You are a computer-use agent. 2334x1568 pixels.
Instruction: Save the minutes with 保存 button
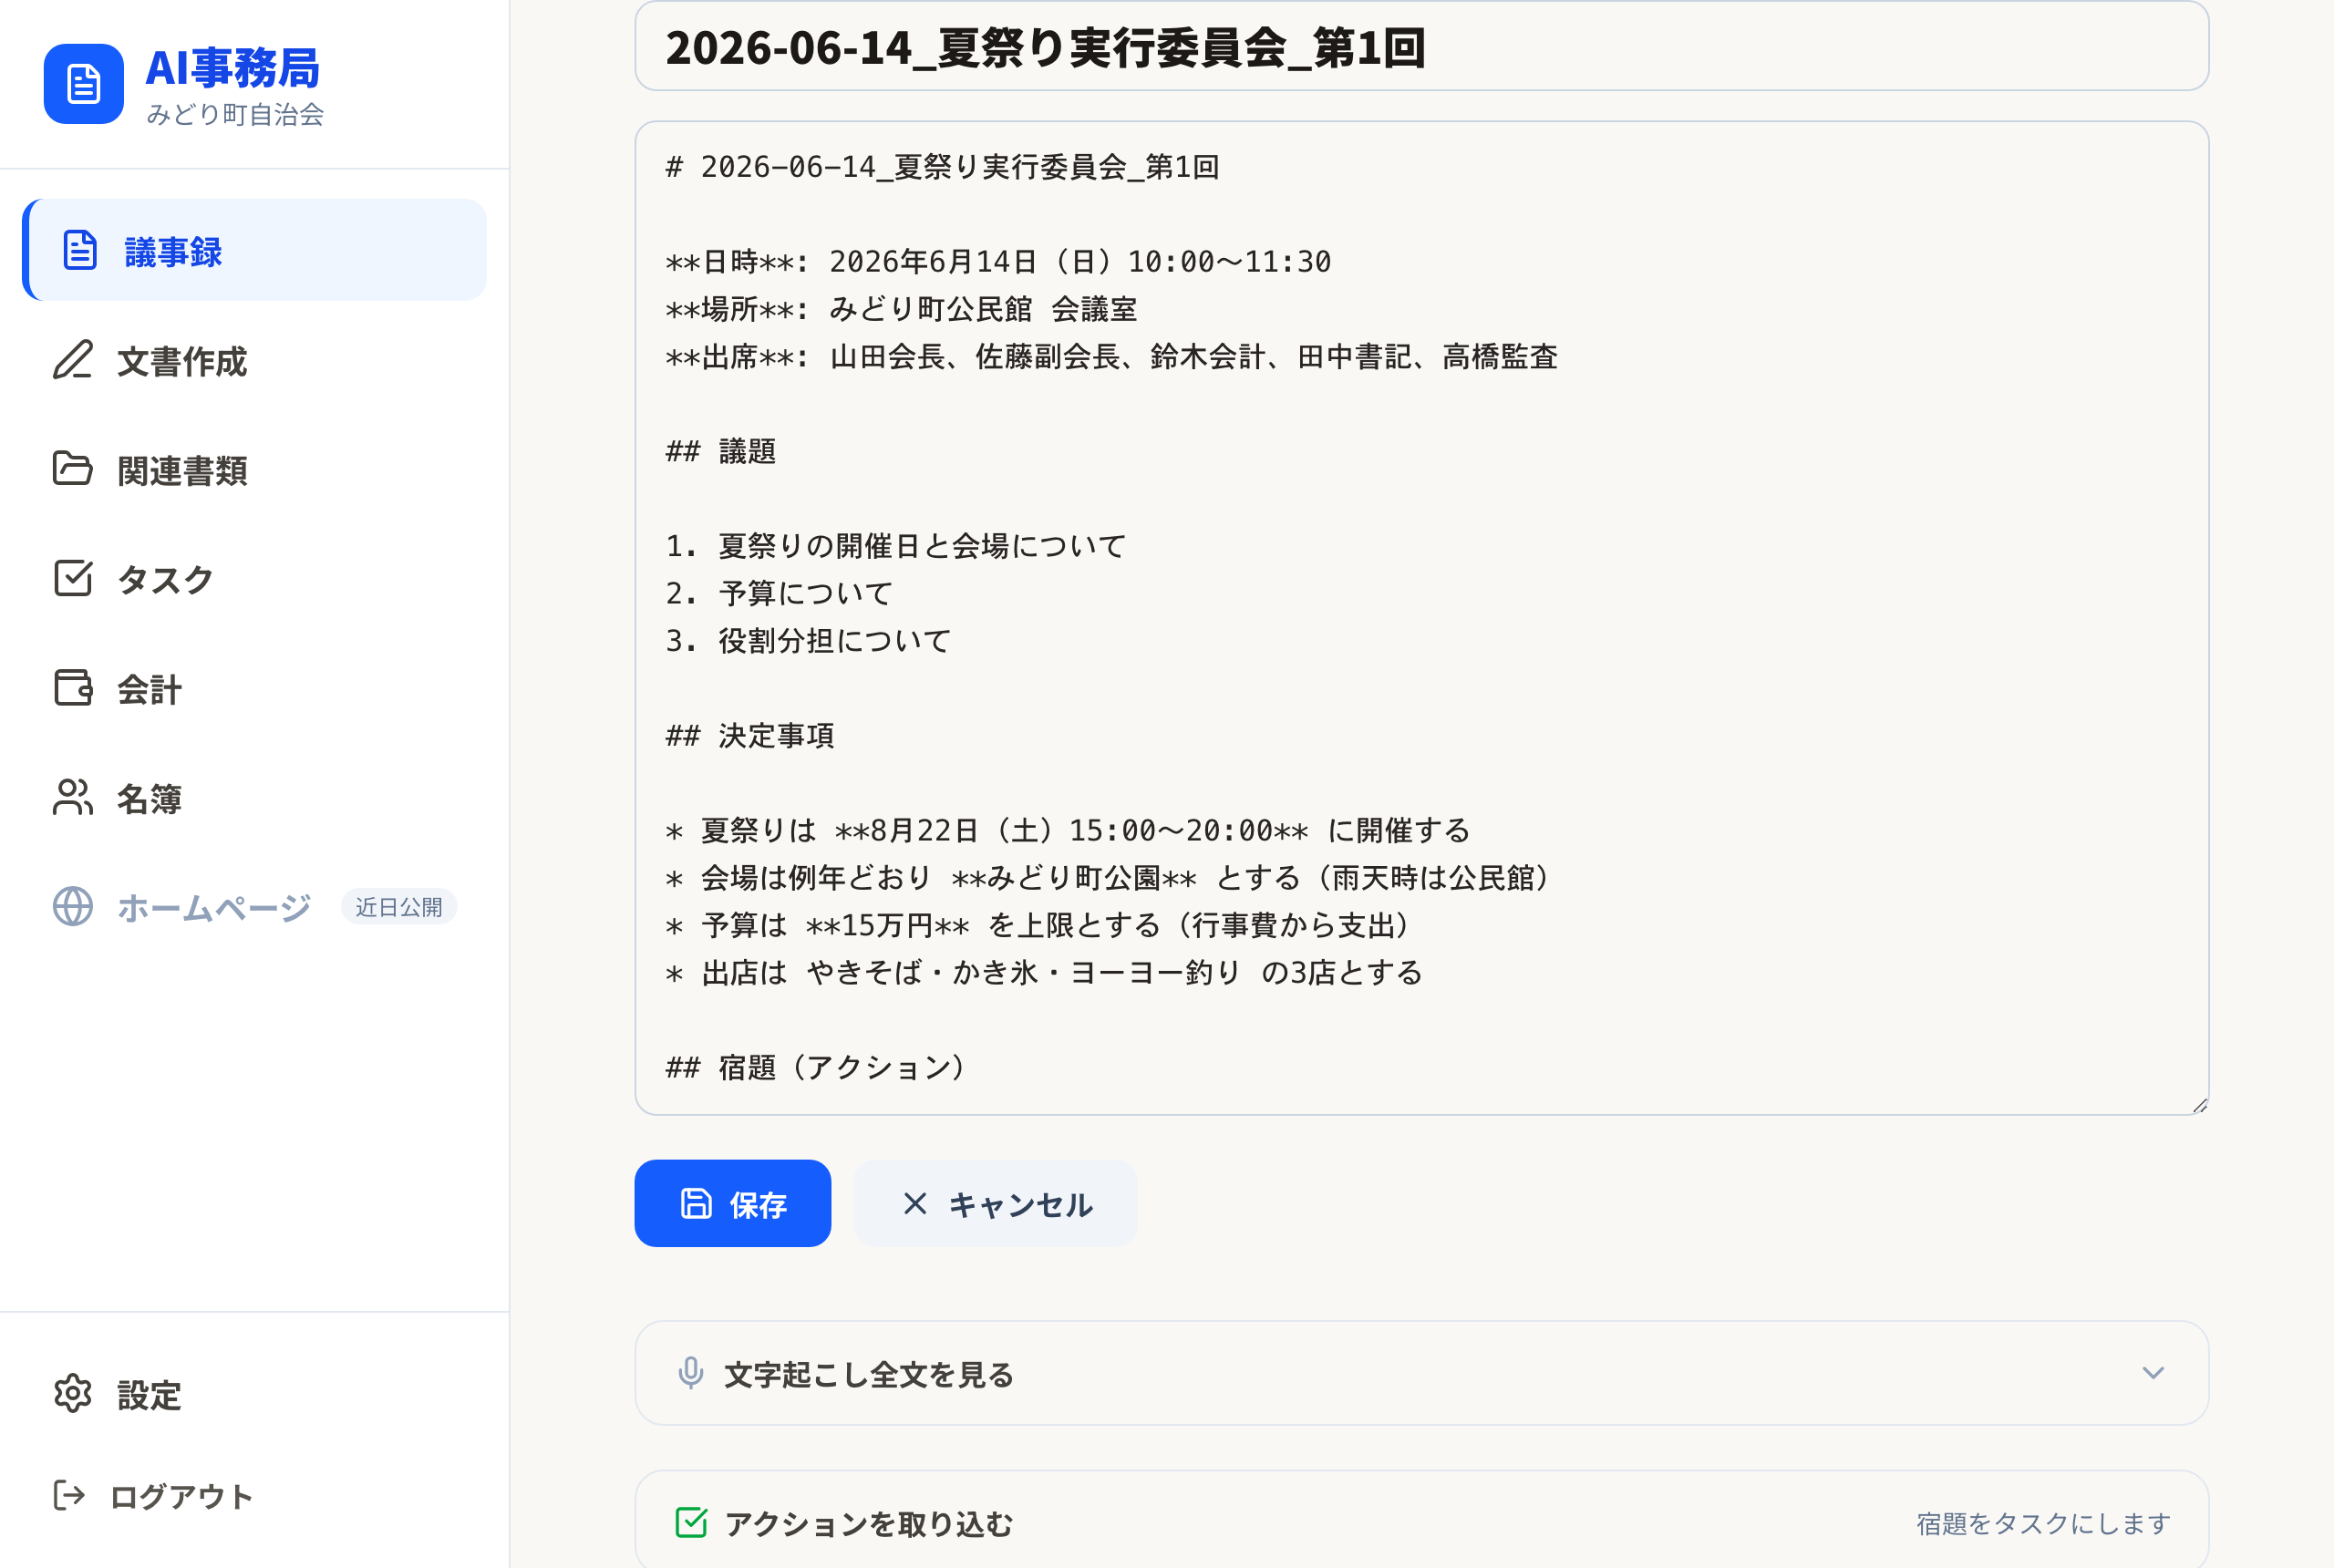point(733,1203)
